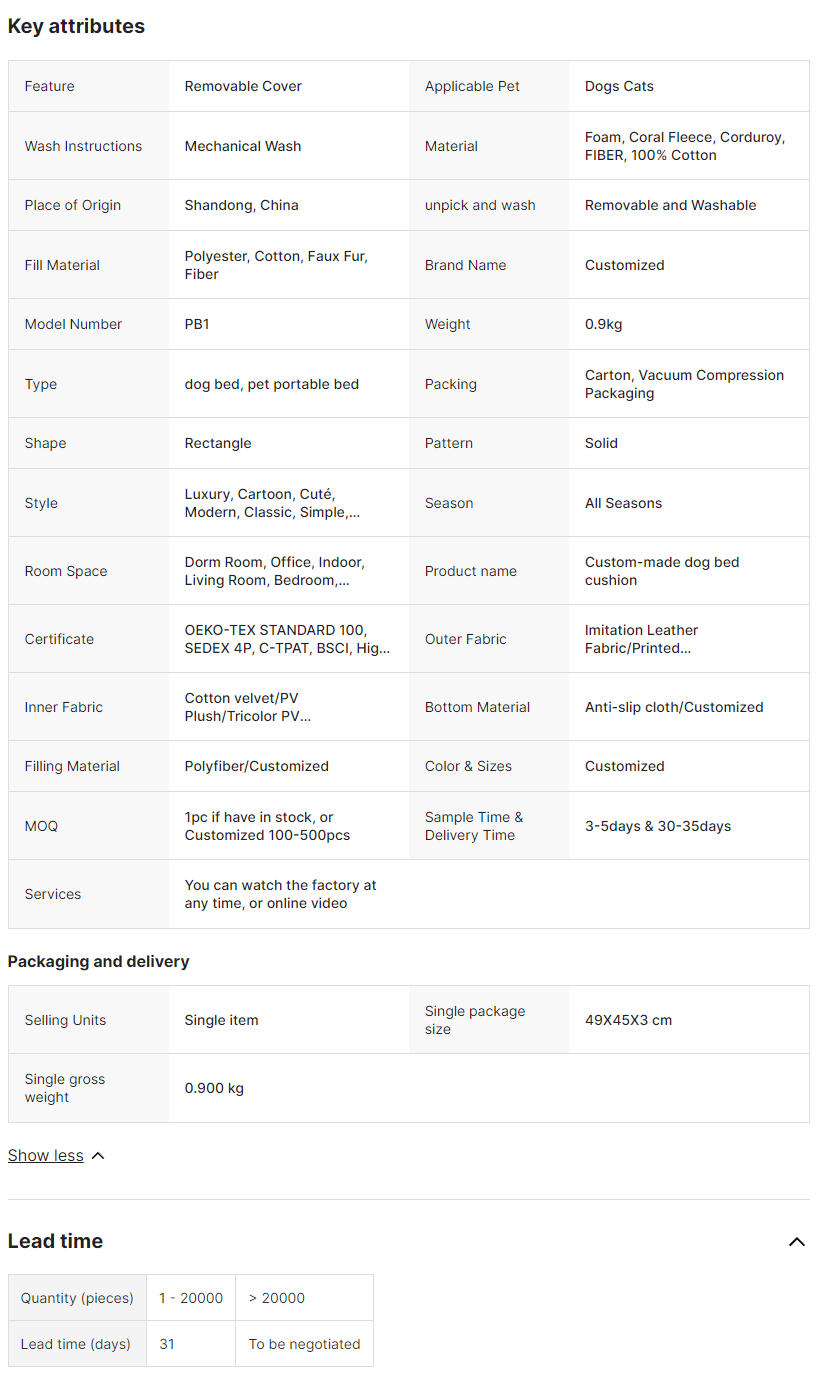Viewport: 821px width, 1397px height.
Task: Click the Key attributes heading
Action: 76,26
